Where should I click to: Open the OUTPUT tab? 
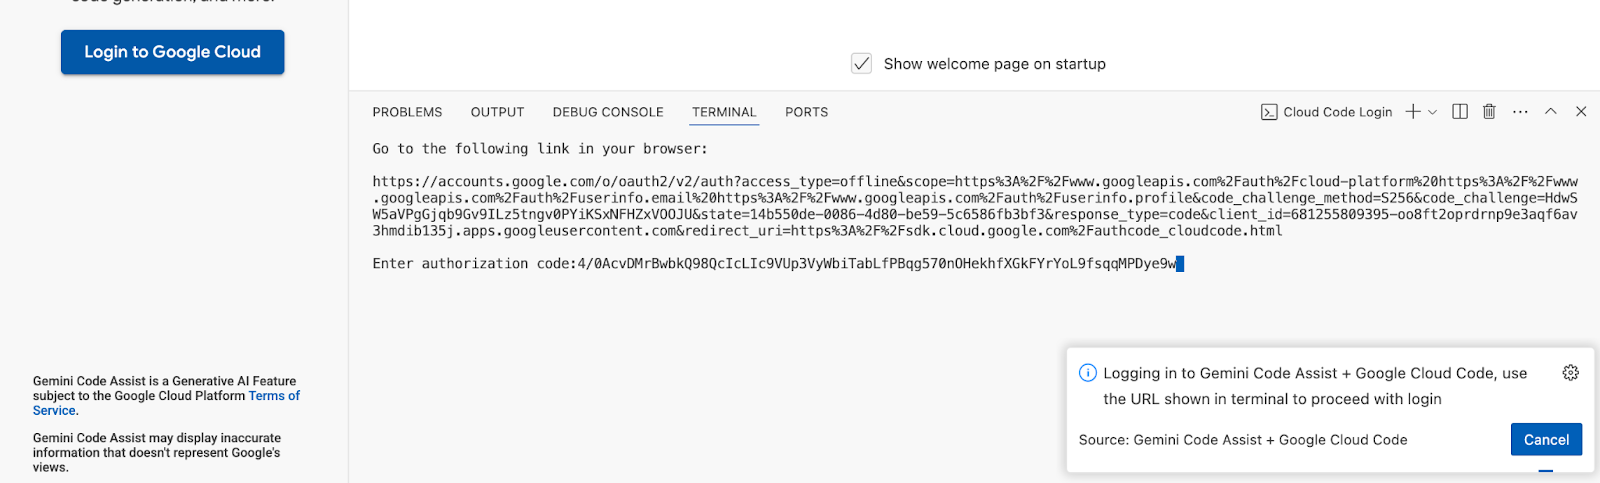[x=497, y=112]
